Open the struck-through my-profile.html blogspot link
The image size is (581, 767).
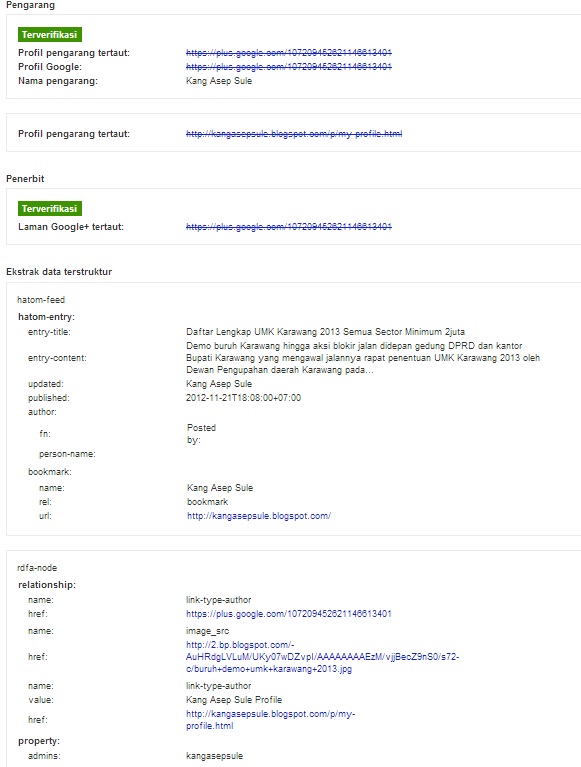pos(294,134)
